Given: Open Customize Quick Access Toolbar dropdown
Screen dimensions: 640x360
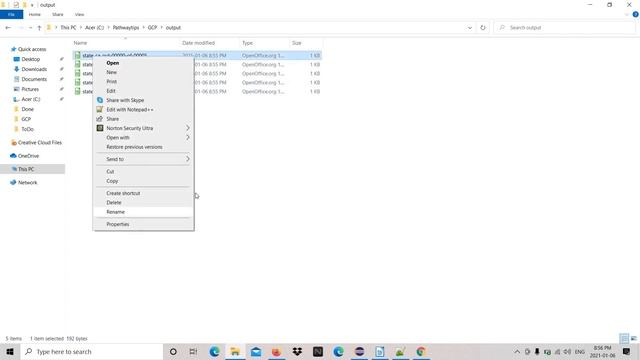Looking at the screenshot, I should (x=32, y=5).
